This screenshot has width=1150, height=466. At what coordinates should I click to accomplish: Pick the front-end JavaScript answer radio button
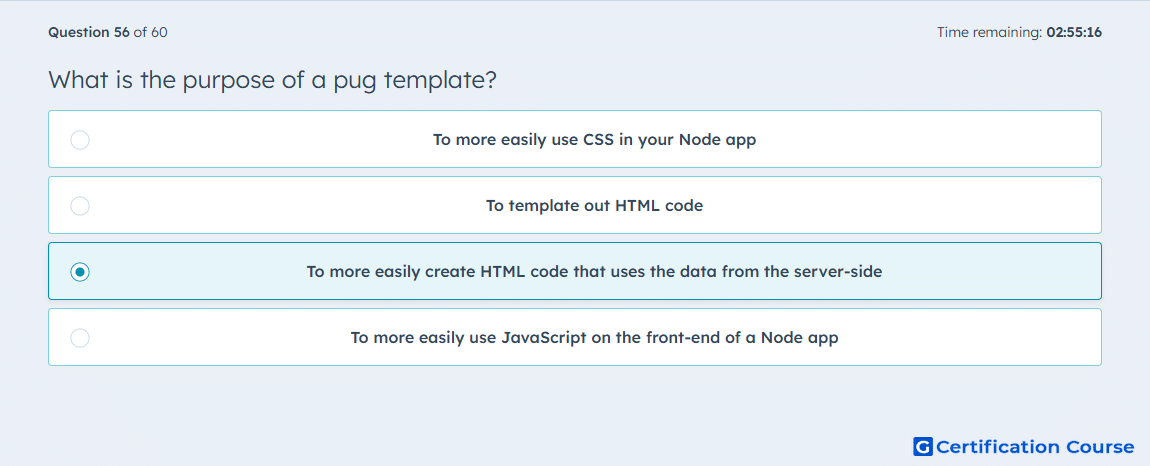[80, 338]
